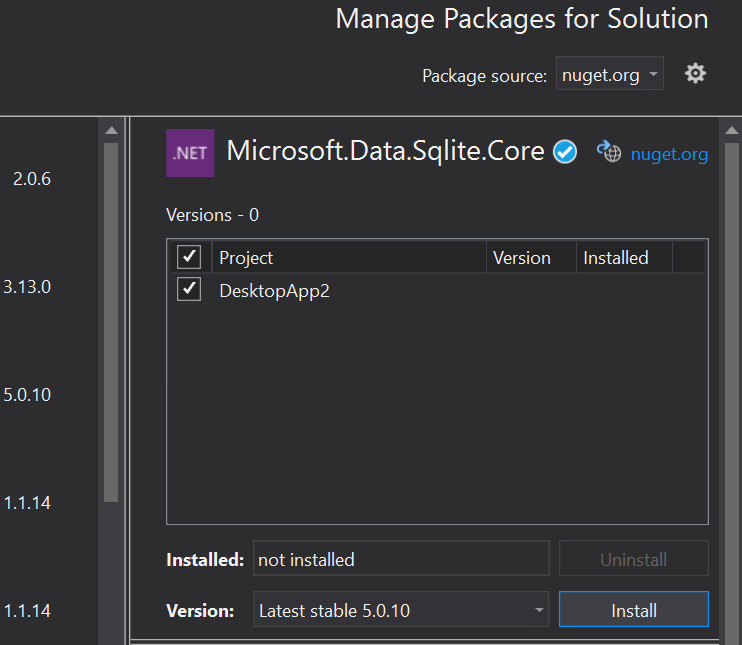The height and width of the screenshot is (645, 742).
Task: Select the package with version 2.0.6
Action: click(x=32, y=179)
